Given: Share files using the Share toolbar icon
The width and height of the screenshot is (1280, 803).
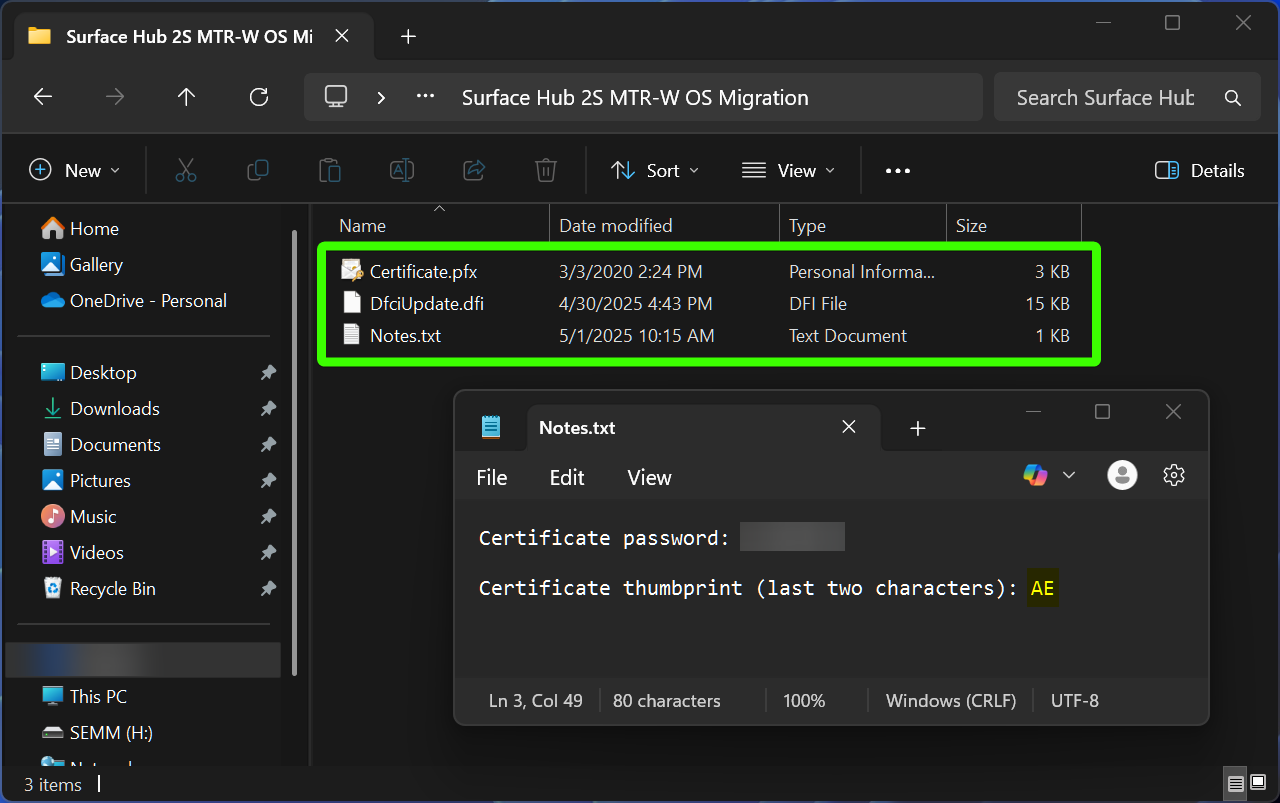Looking at the screenshot, I should 474,170.
